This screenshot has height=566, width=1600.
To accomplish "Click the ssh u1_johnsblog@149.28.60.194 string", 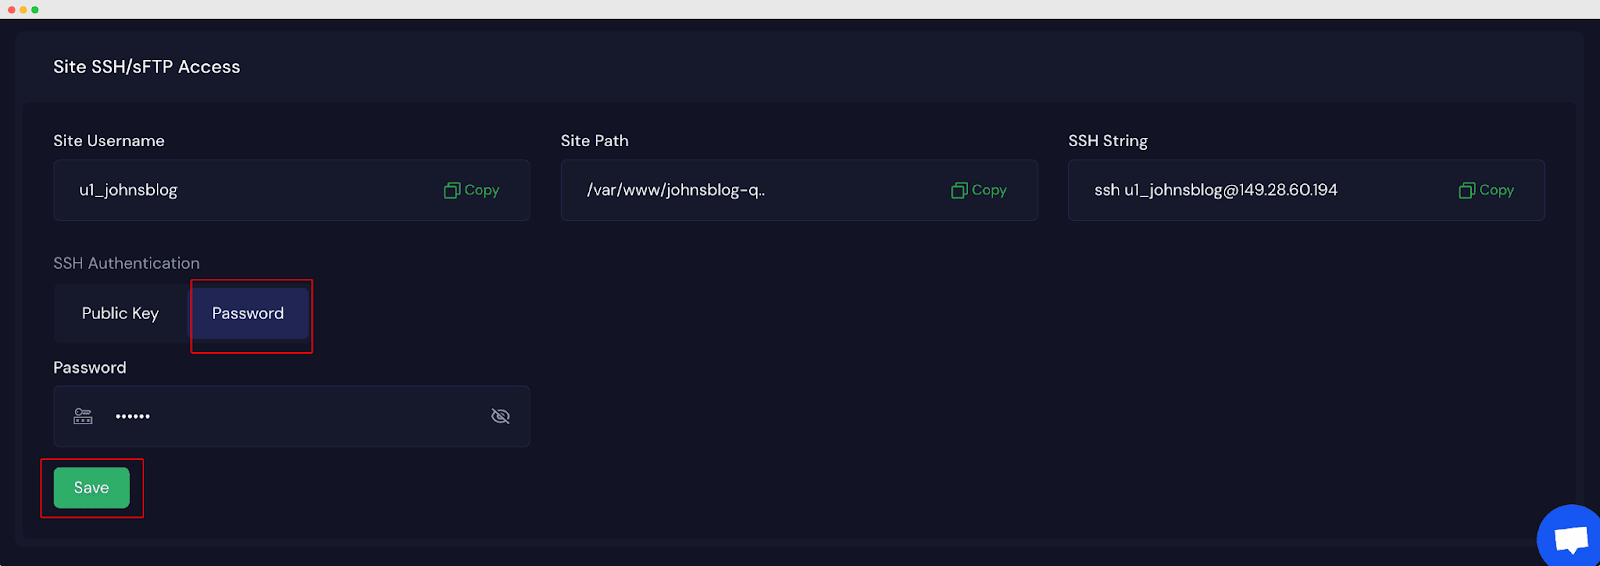I will tap(1215, 190).
